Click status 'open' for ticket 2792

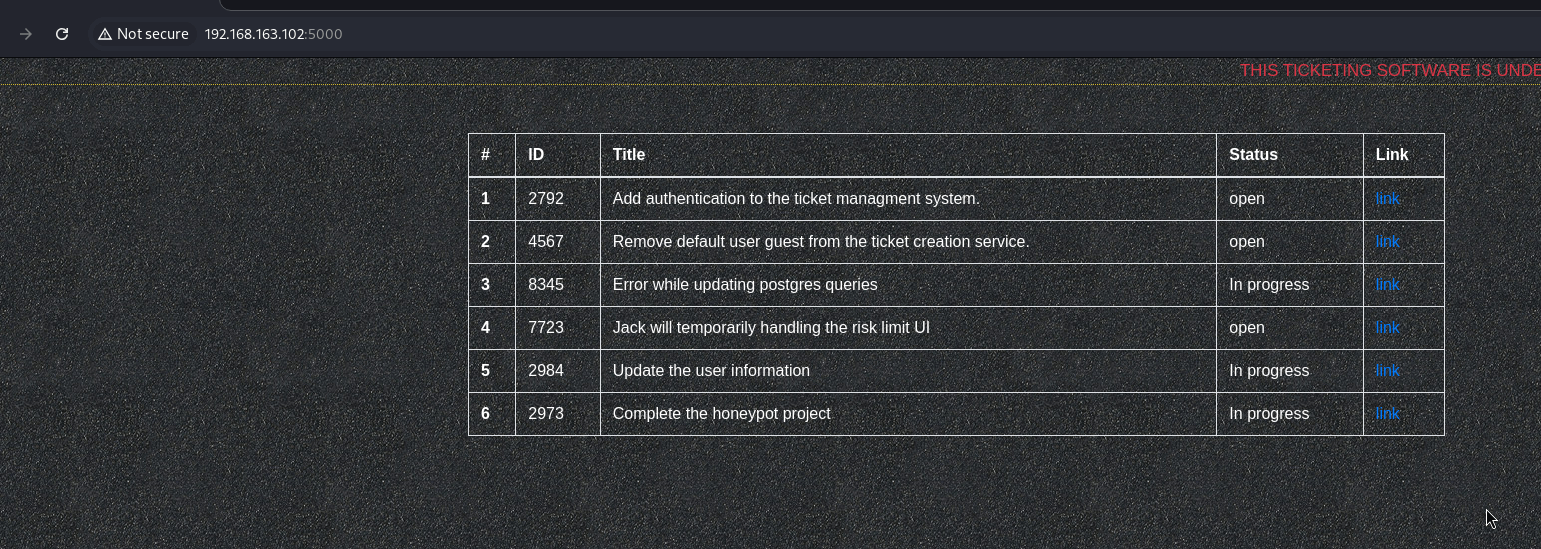(1247, 199)
